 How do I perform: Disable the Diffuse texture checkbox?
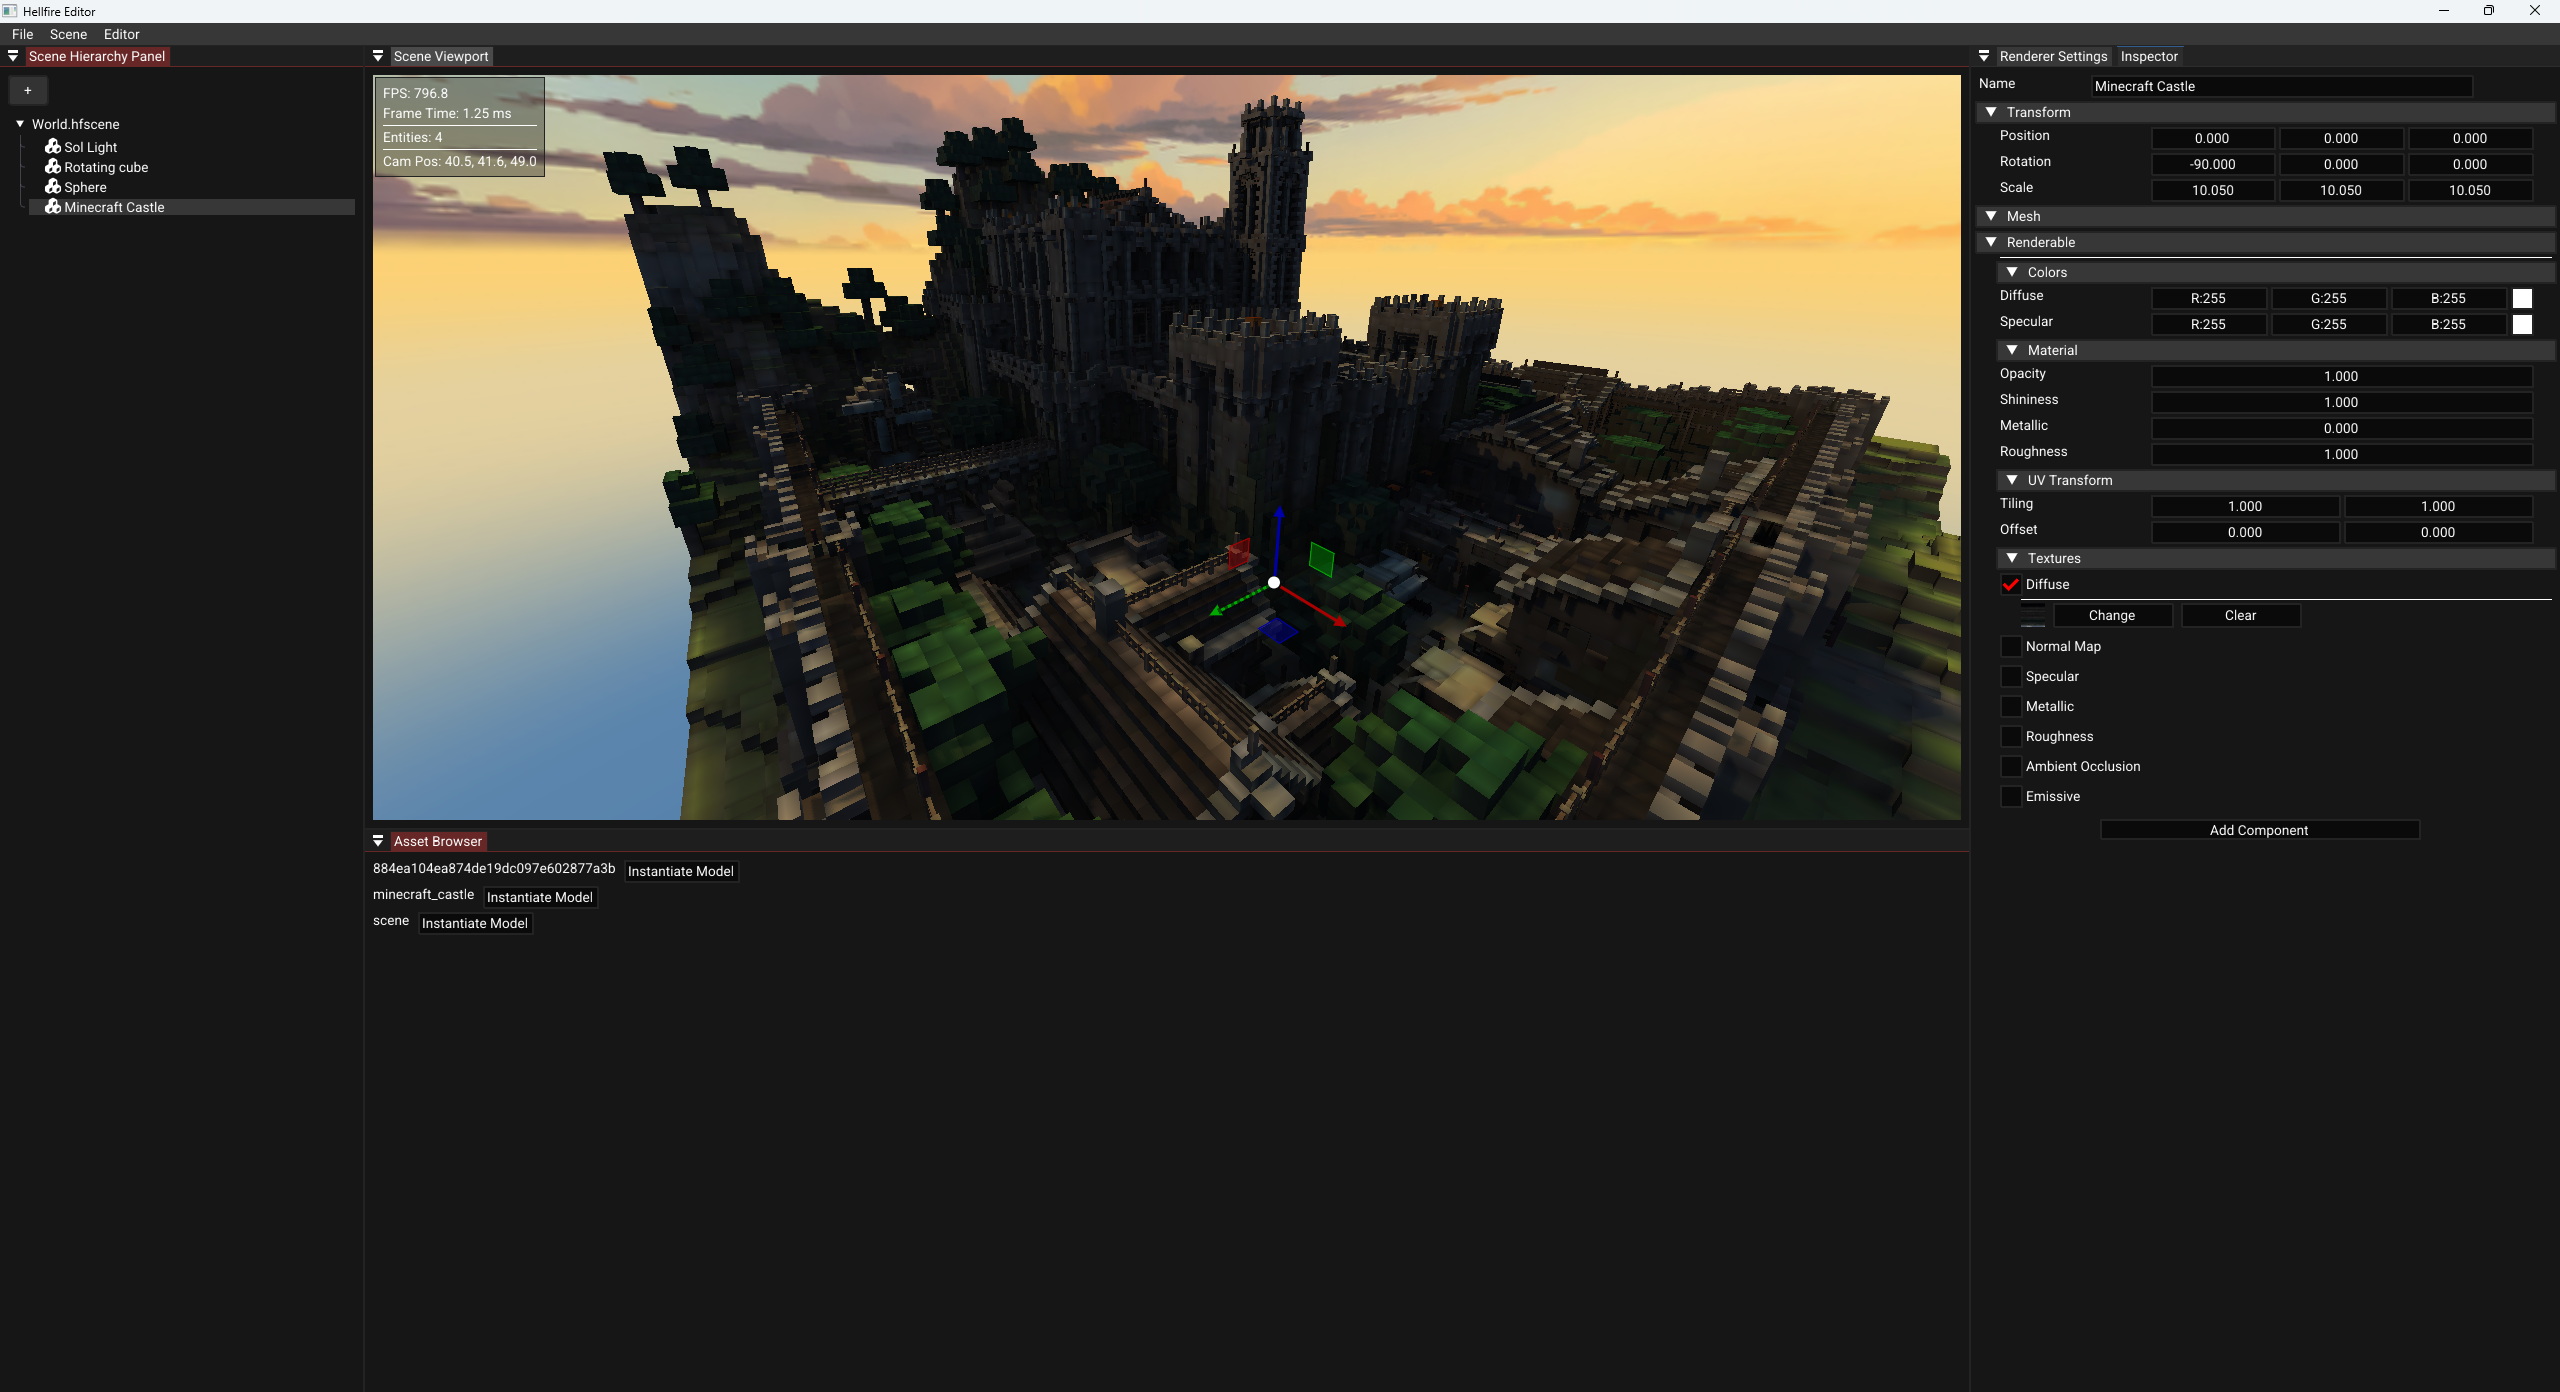(2011, 585)
